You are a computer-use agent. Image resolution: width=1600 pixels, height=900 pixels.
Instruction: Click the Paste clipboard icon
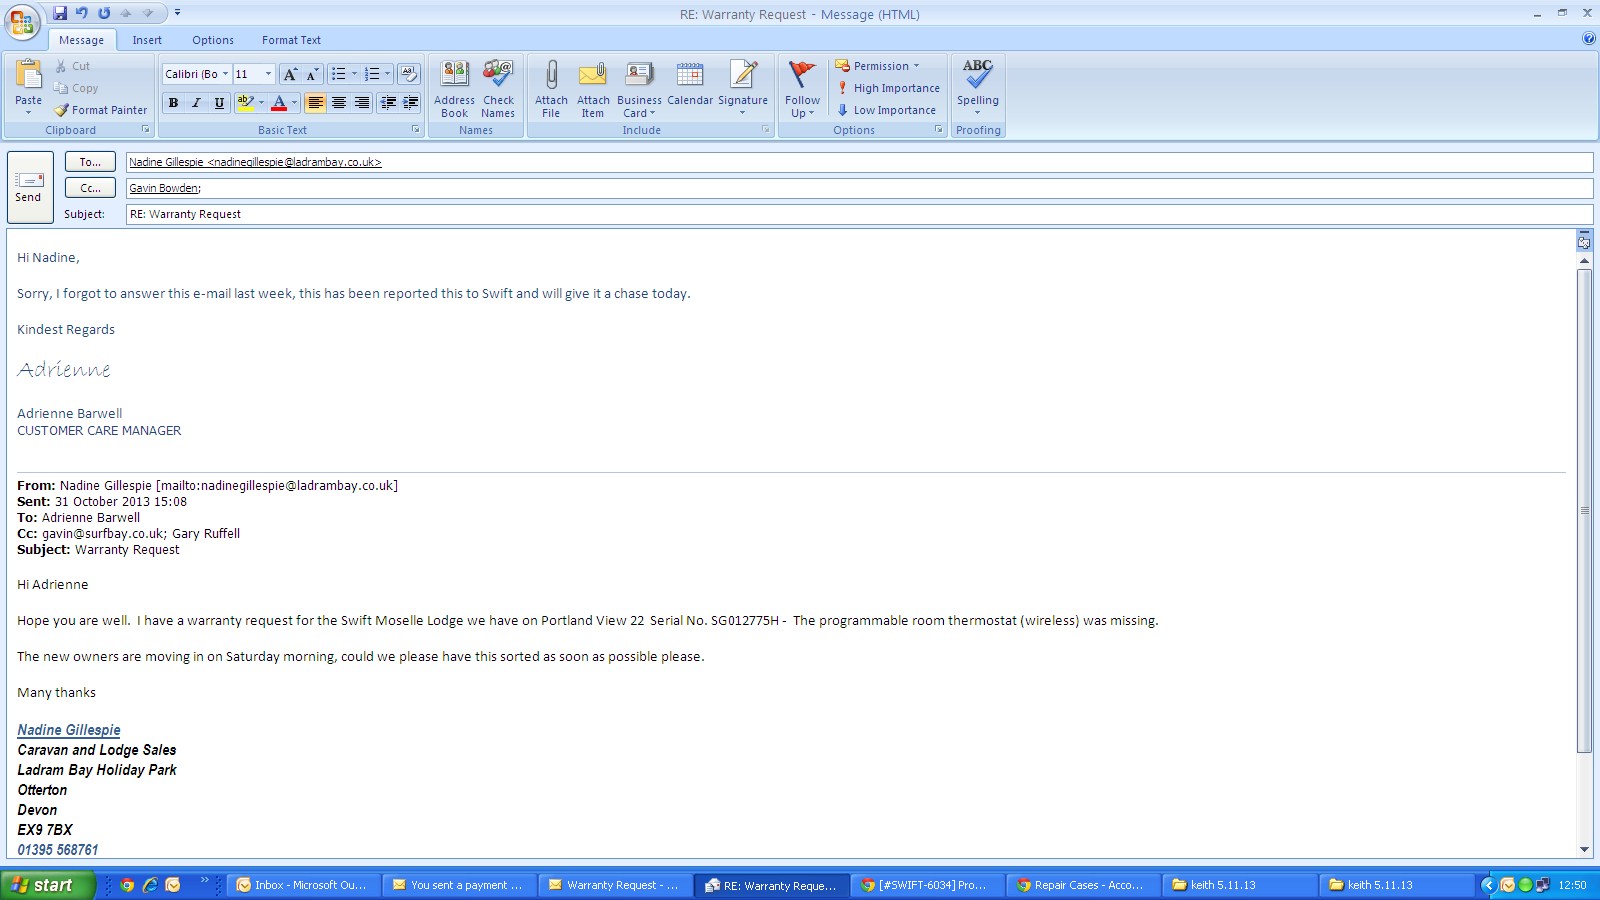(x=29, y=76)
